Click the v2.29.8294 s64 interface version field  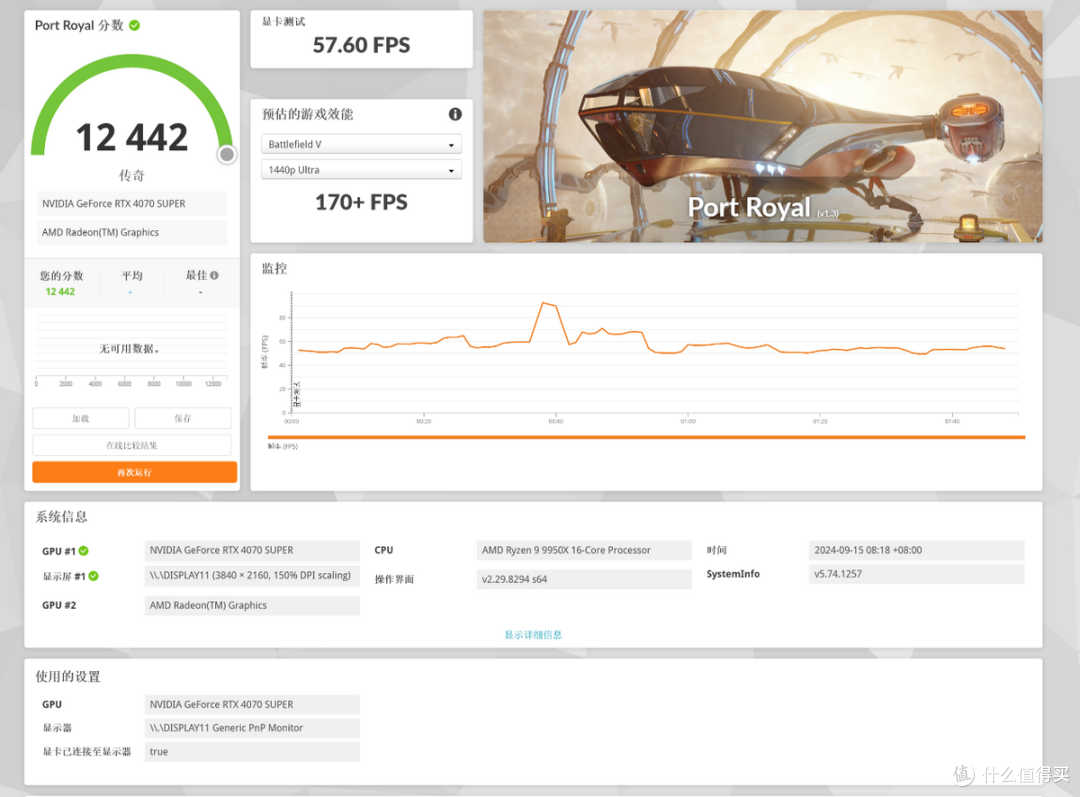coord(583,579)
